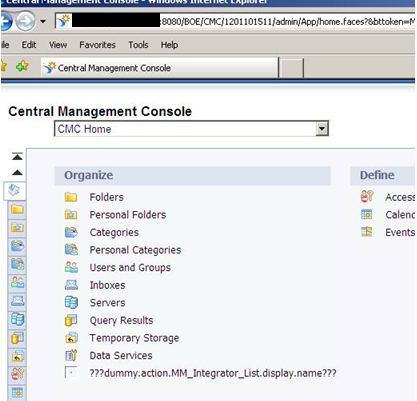Click the empty new tab button
This screenshot has width=417, height=401.
tap(292, 68)
